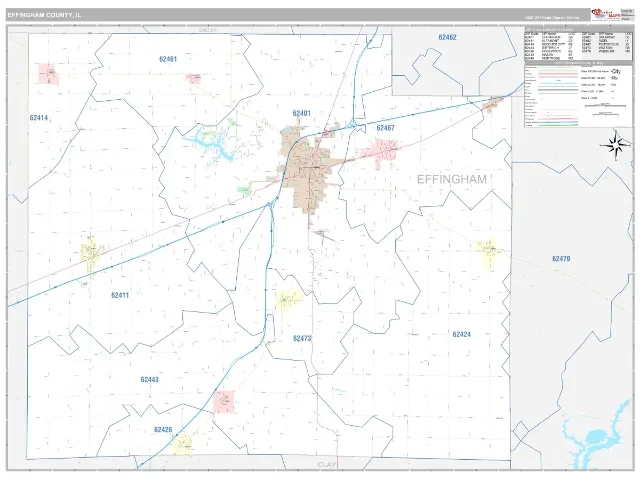
Task: Click the pink town area near 62467
Action: [381, 152]
